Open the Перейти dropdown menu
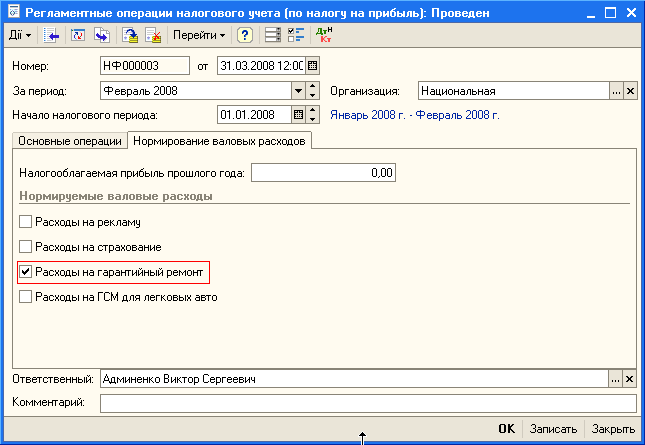This screenshot has width=645, height=445. [x=199, y=35]
